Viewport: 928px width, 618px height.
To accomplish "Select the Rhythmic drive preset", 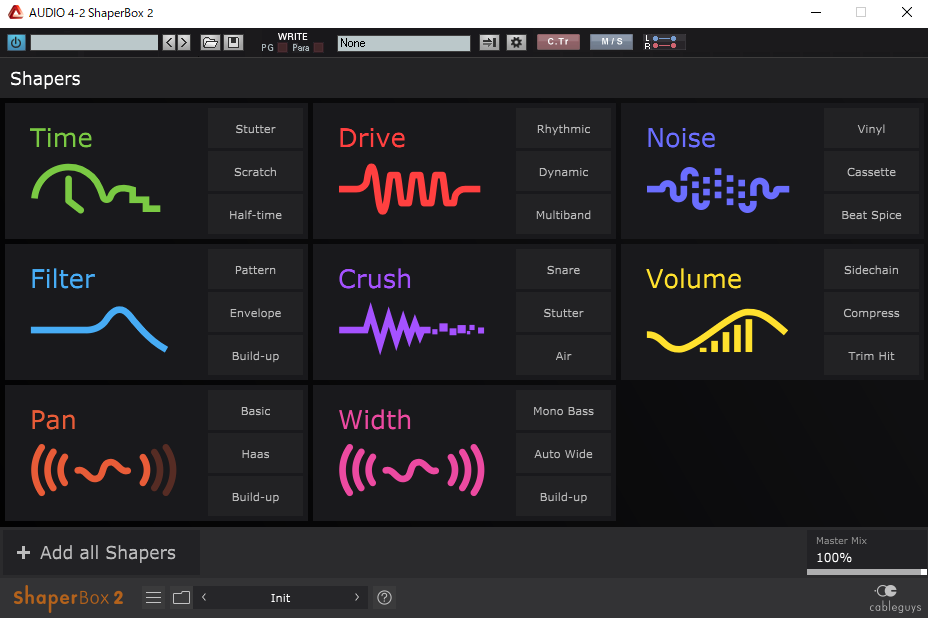I will [563, 128].
